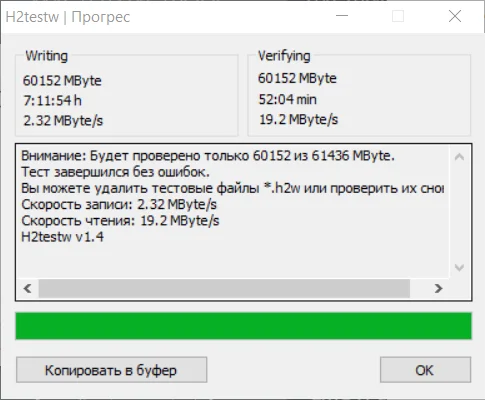Click the log's left scroll arrow
Screen dimensions: 485x400
click(28, 288)
